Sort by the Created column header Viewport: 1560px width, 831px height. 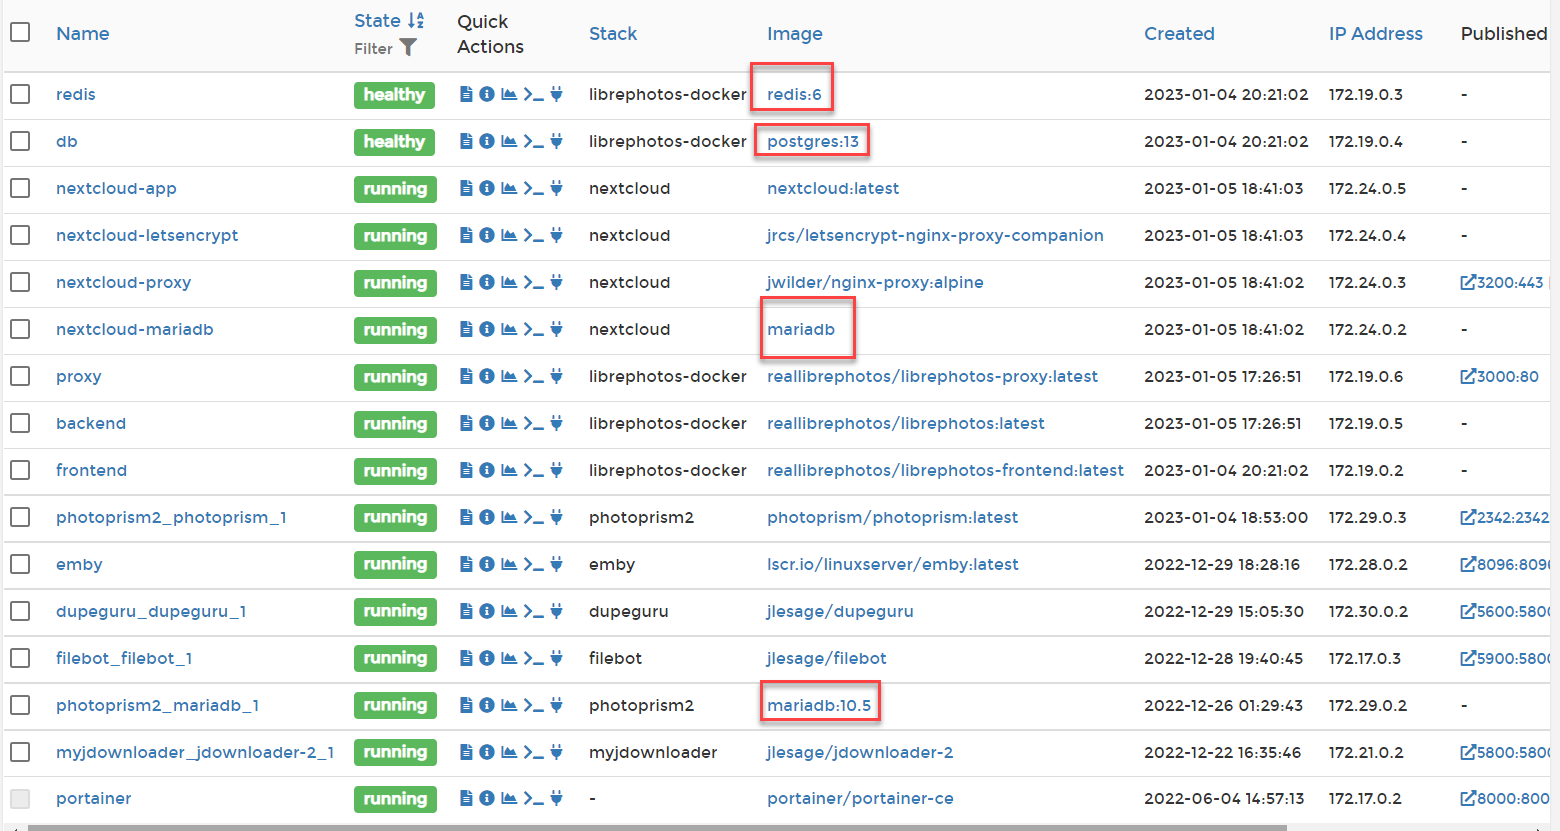pyautogui.click(x=1179, y=33)
